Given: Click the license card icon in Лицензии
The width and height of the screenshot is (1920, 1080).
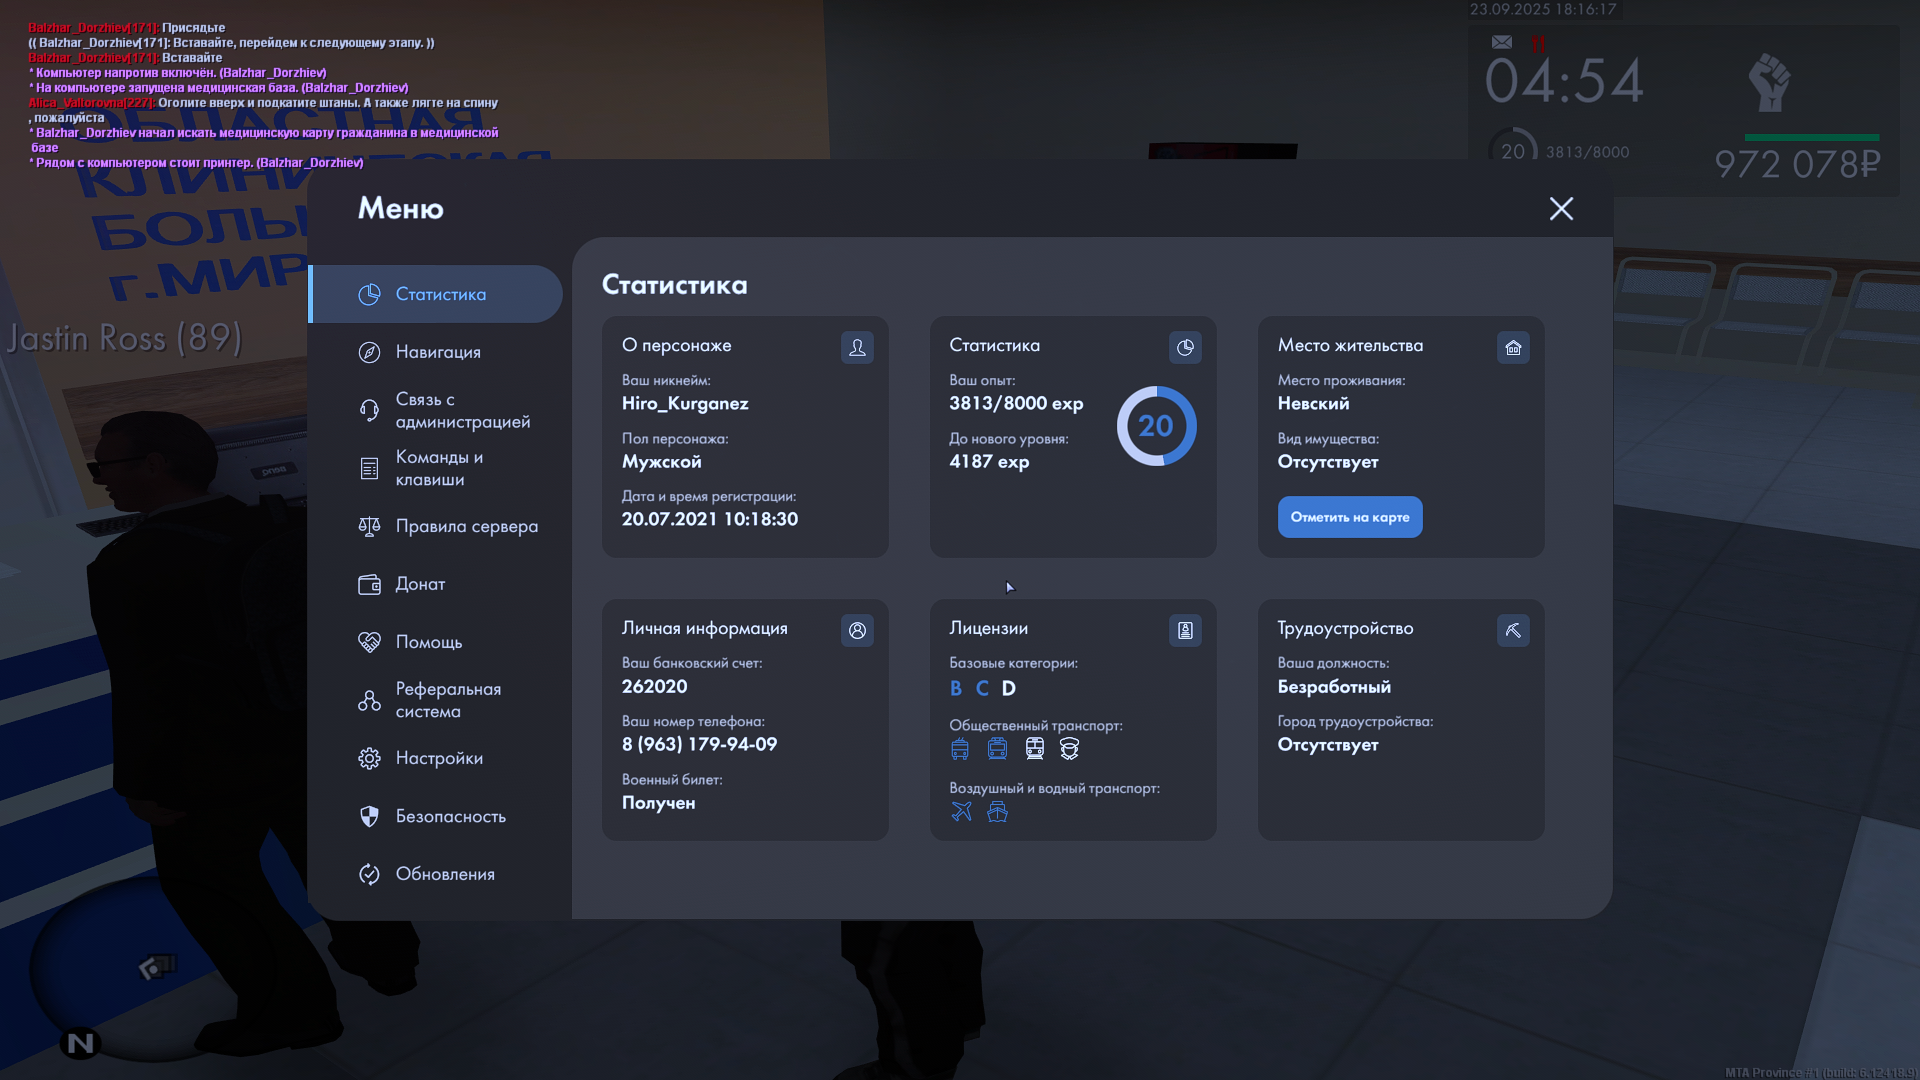Looking at the screenshot, I should click(1185, 630).
